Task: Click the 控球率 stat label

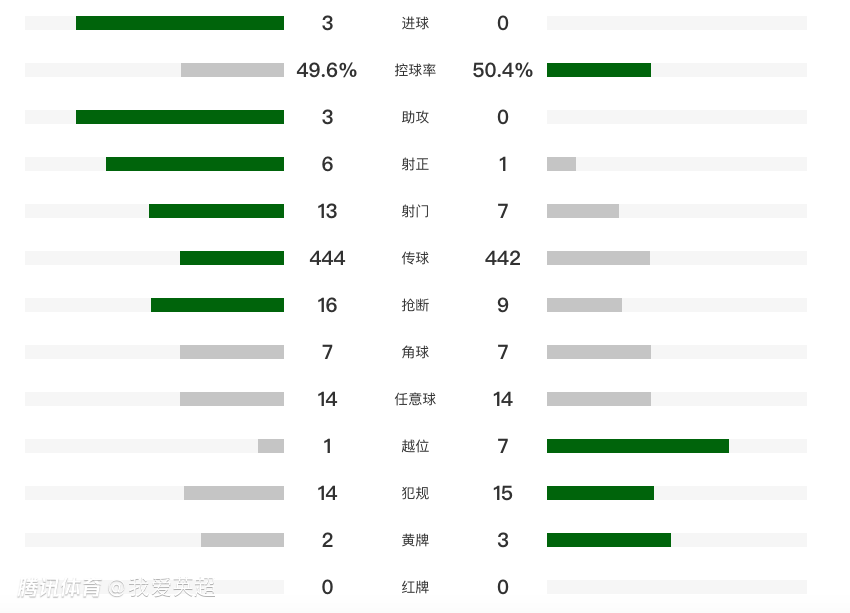Action: coord(415,70)
